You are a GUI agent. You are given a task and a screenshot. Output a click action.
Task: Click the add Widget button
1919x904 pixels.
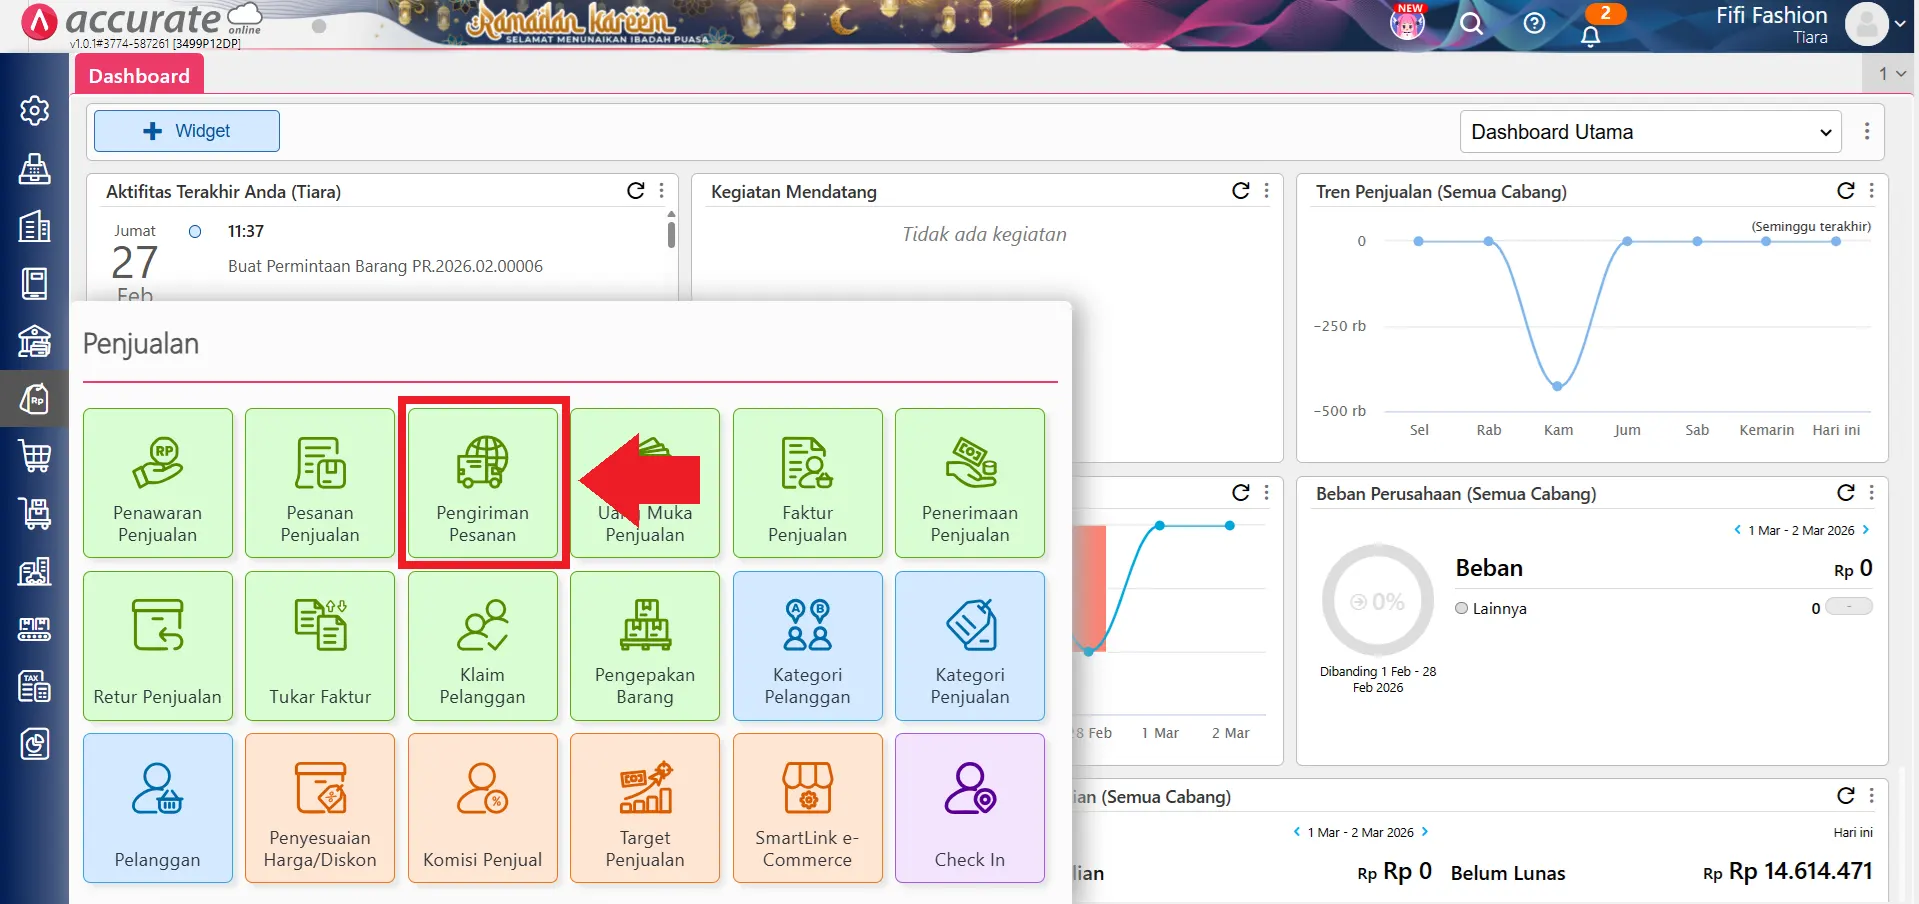tap(187, 131)
